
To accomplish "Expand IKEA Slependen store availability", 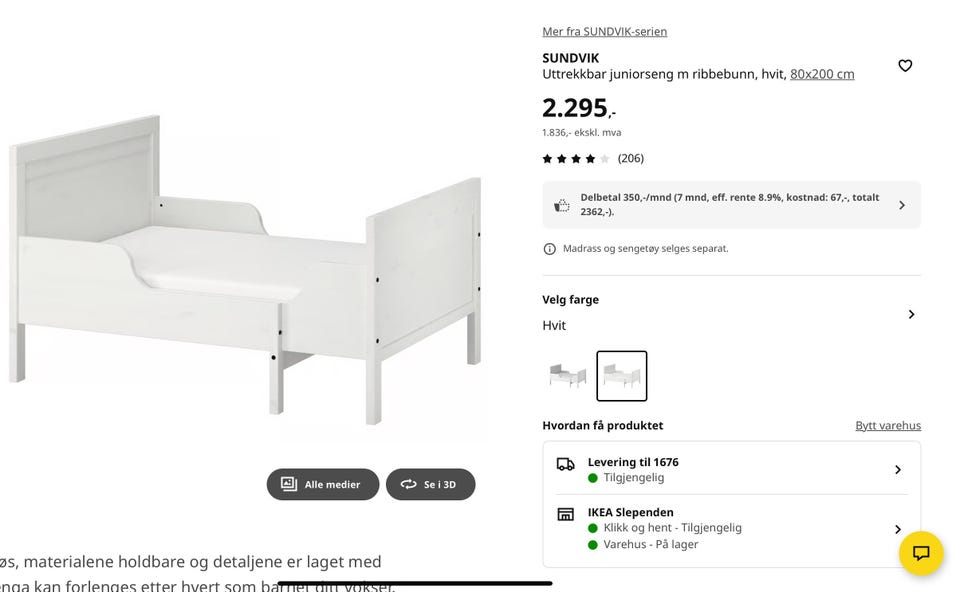I will point(897,529).
